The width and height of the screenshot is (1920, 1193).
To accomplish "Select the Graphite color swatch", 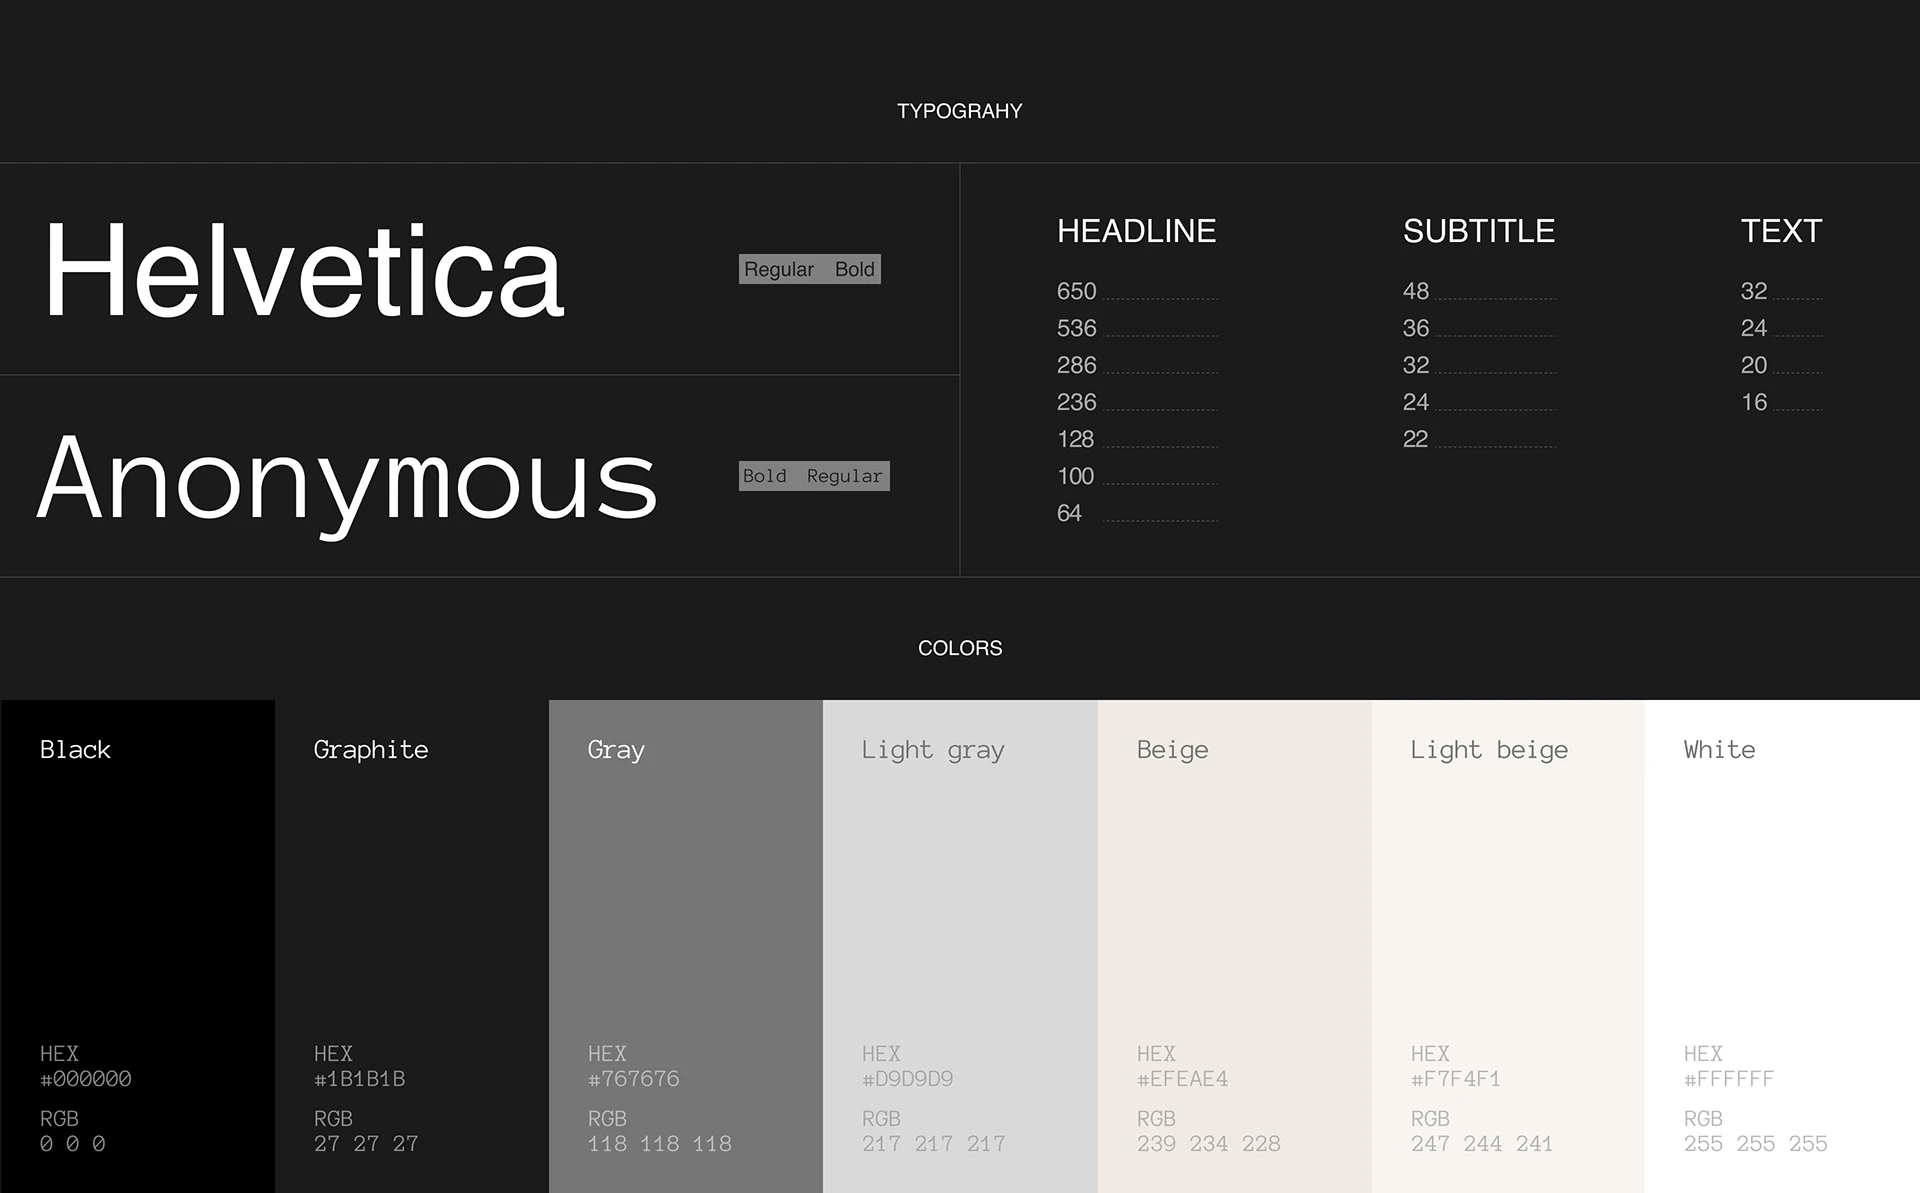I will [411, 900].
